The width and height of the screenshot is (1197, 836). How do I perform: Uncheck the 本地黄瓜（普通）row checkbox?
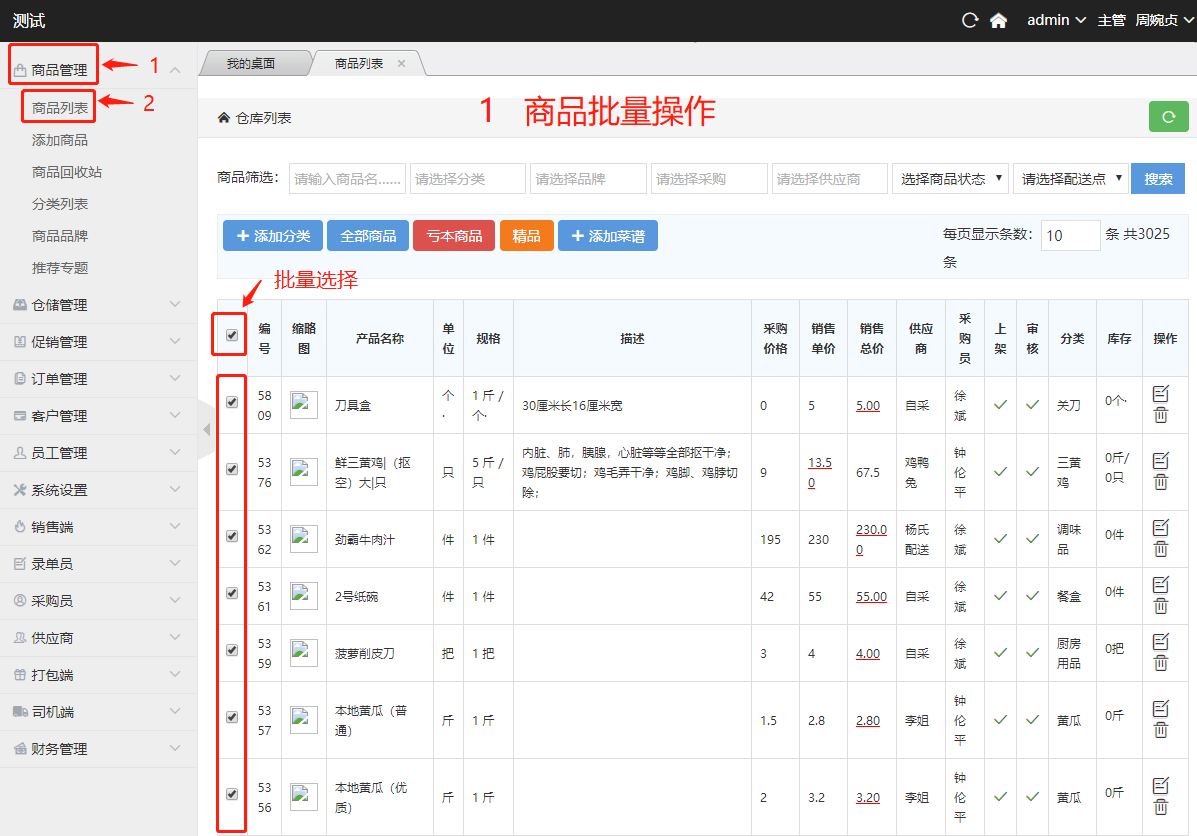[x=232, y=717]
